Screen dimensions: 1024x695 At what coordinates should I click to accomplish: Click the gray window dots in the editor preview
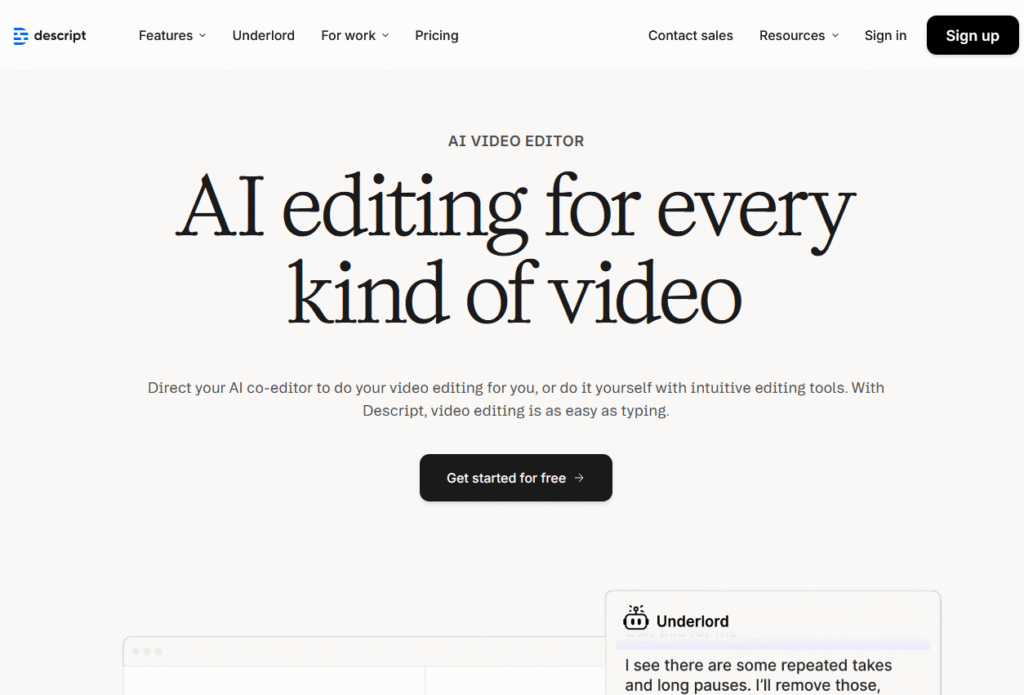click(147, 652)
